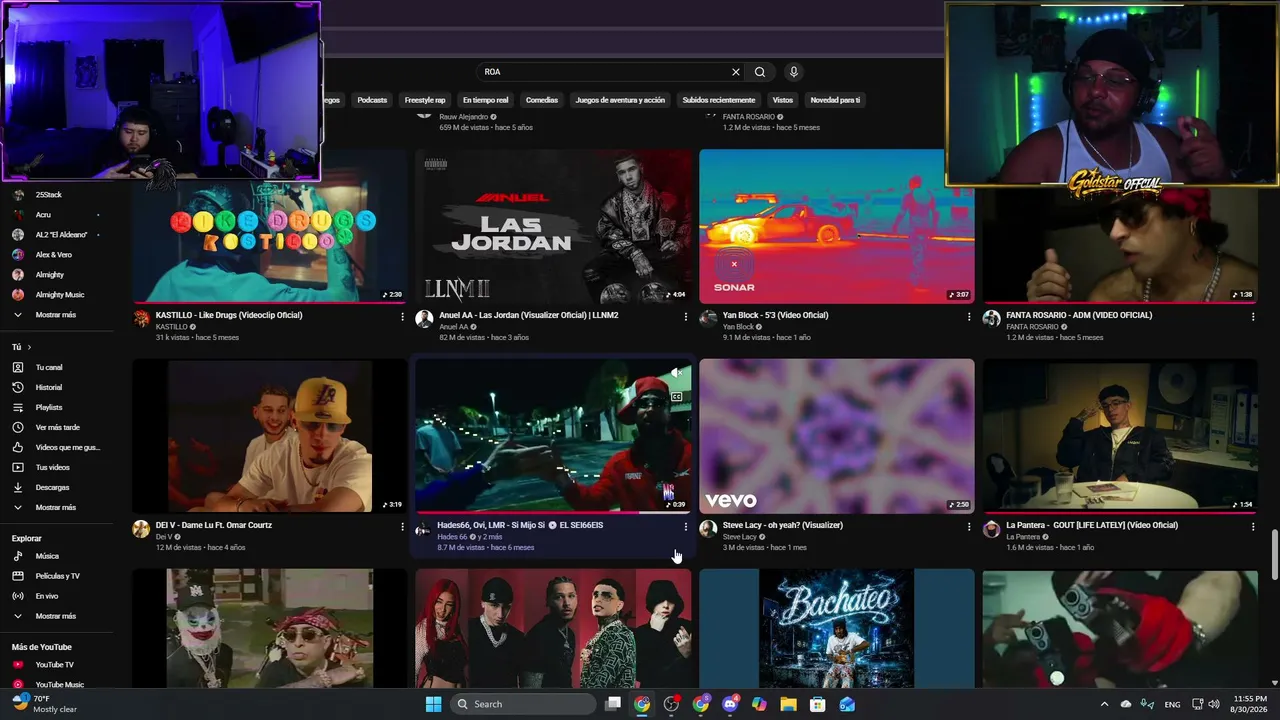
Task: Play the Anuel Las Jordan thumbnail
Action: (553, 227)
